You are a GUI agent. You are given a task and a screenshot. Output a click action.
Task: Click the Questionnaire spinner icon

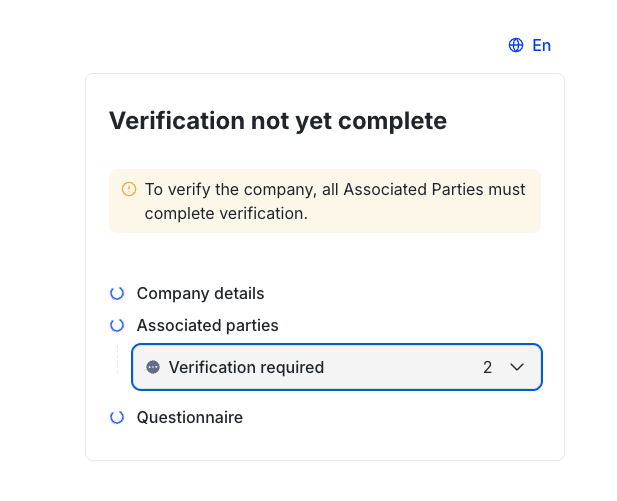point(117,417)
